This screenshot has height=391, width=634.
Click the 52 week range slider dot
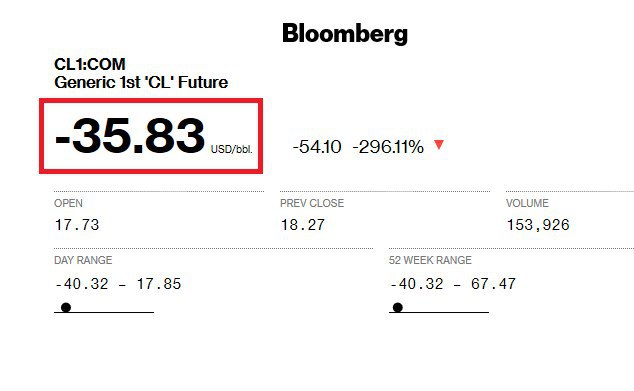398,308
